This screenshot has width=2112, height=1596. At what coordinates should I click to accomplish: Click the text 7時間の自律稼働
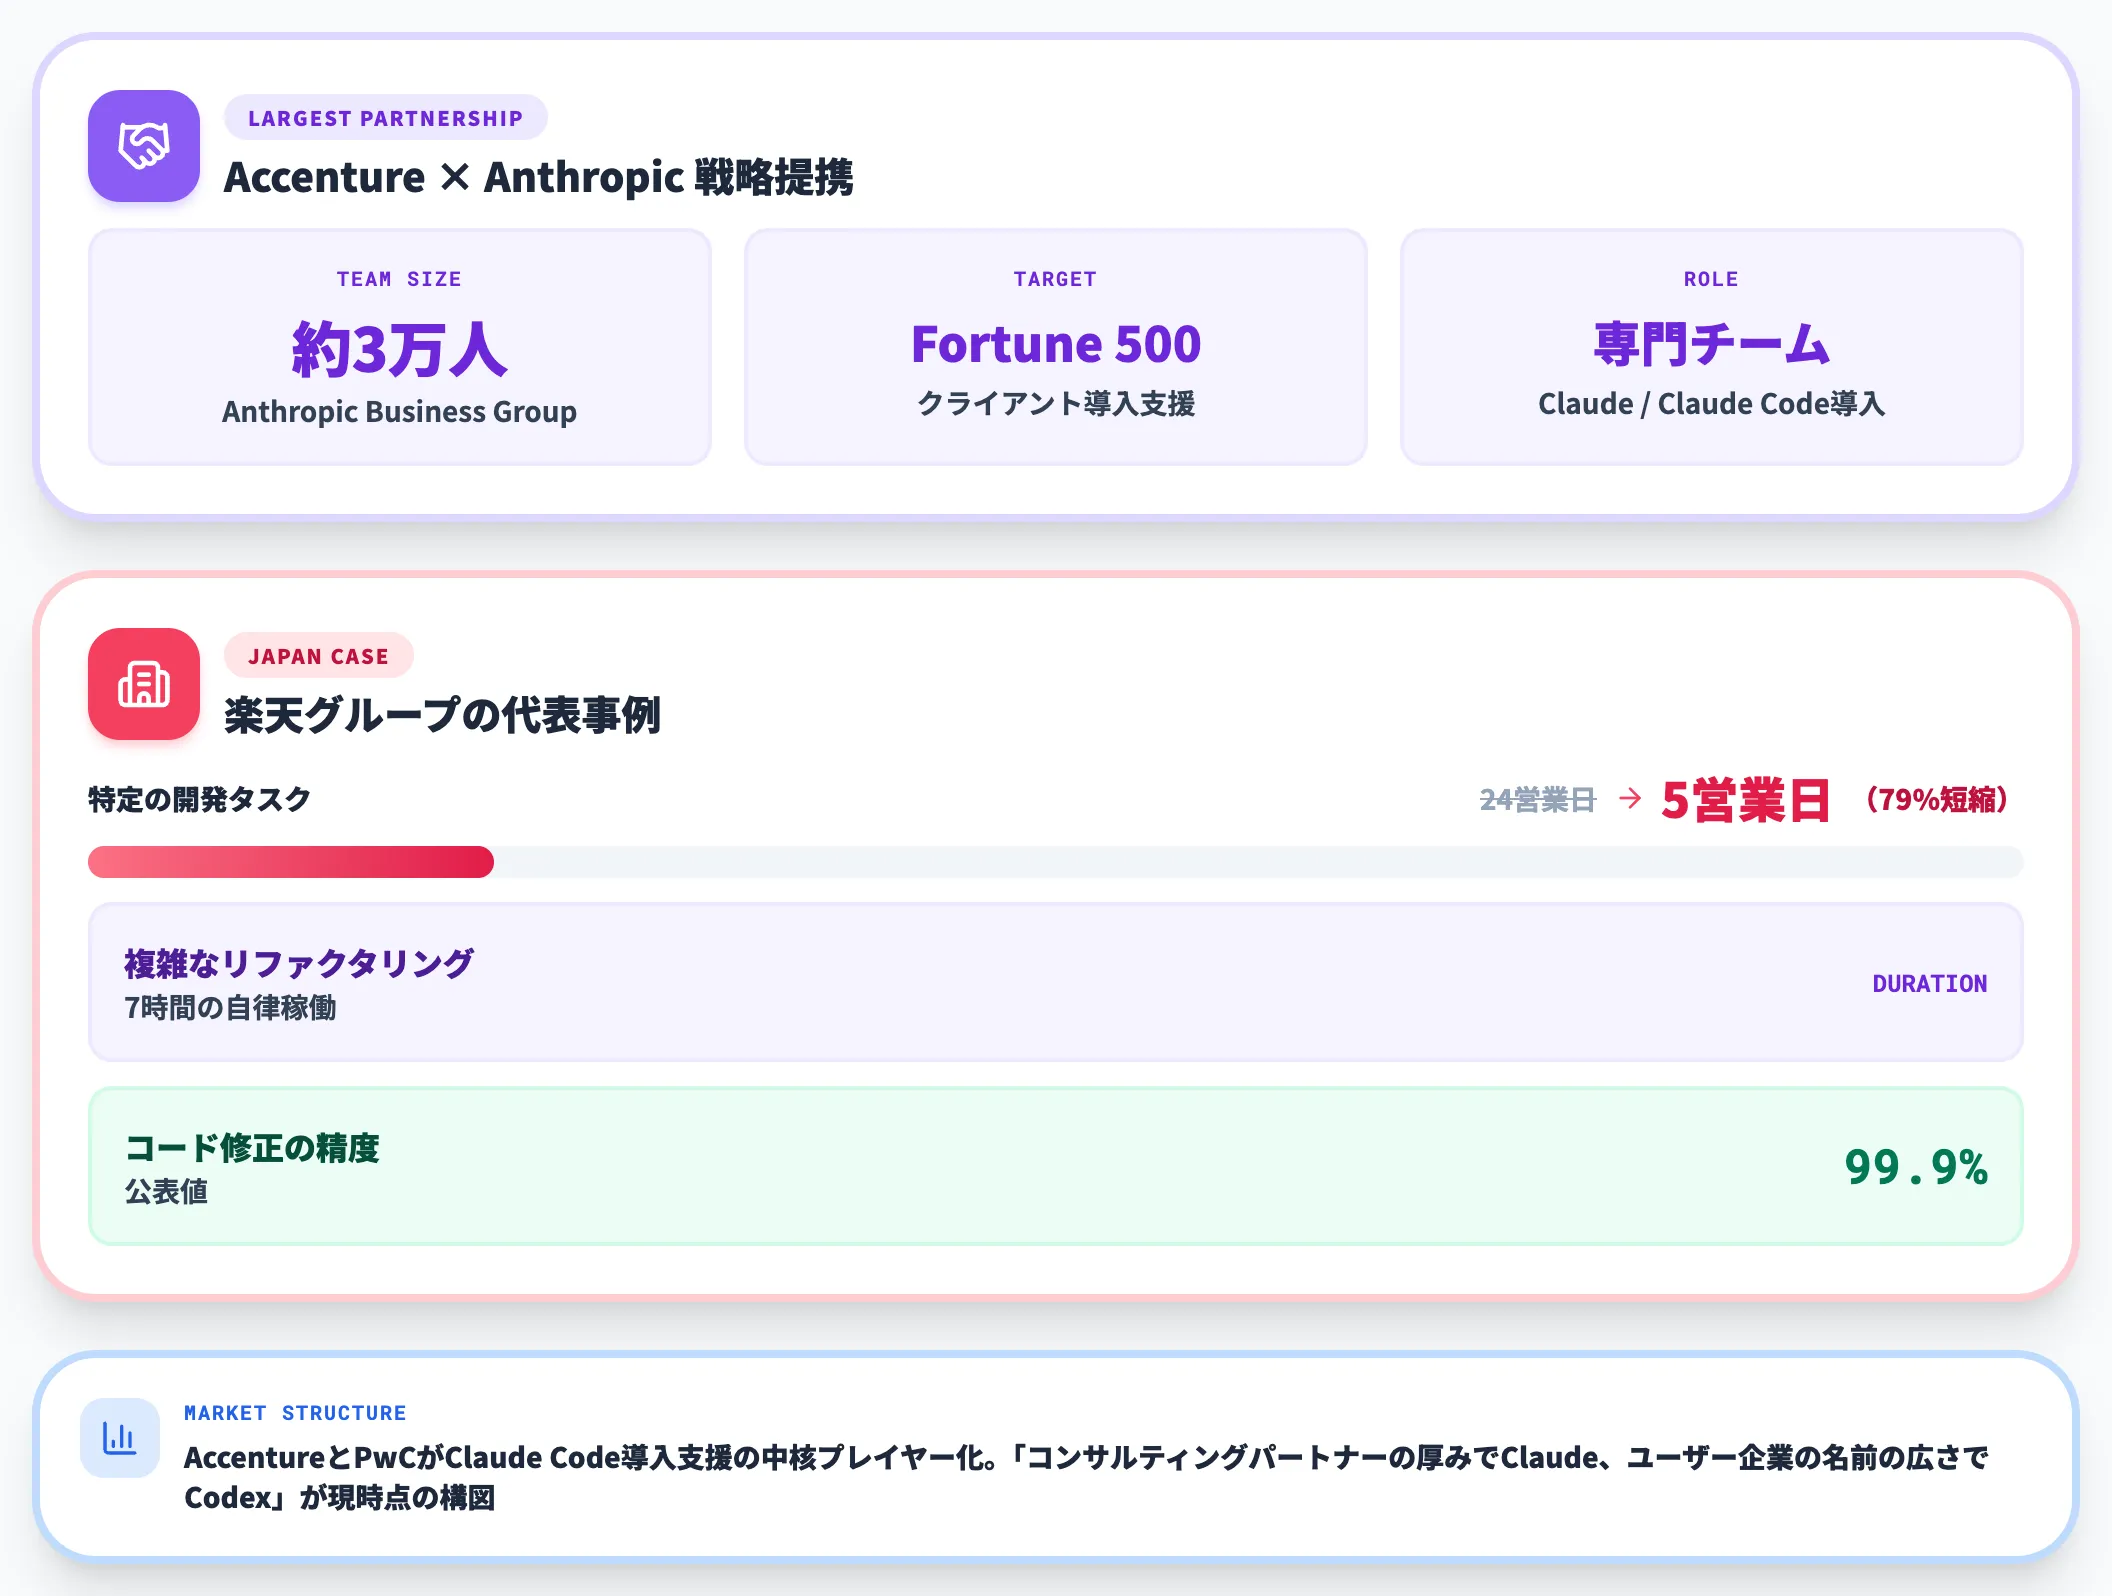(230, 1008)
